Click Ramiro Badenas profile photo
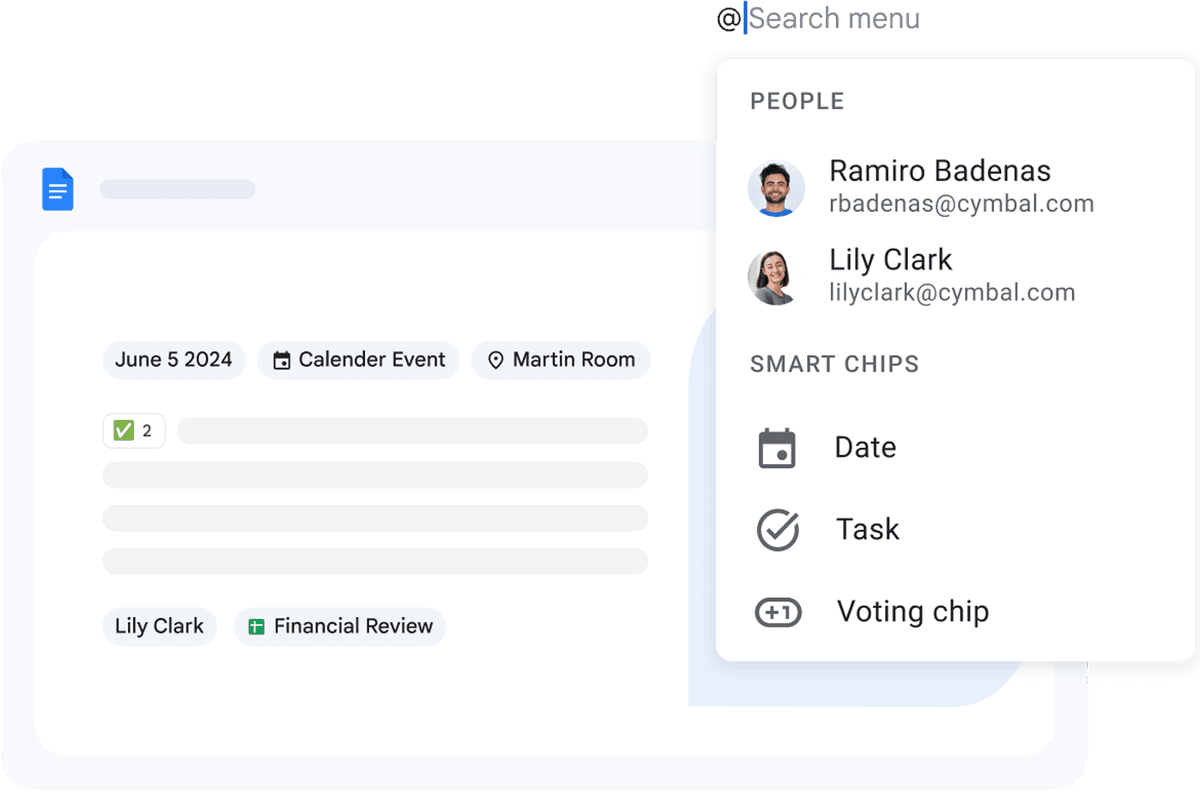The width and height of the screenshot is (1200, 803). tap(776, 188)
